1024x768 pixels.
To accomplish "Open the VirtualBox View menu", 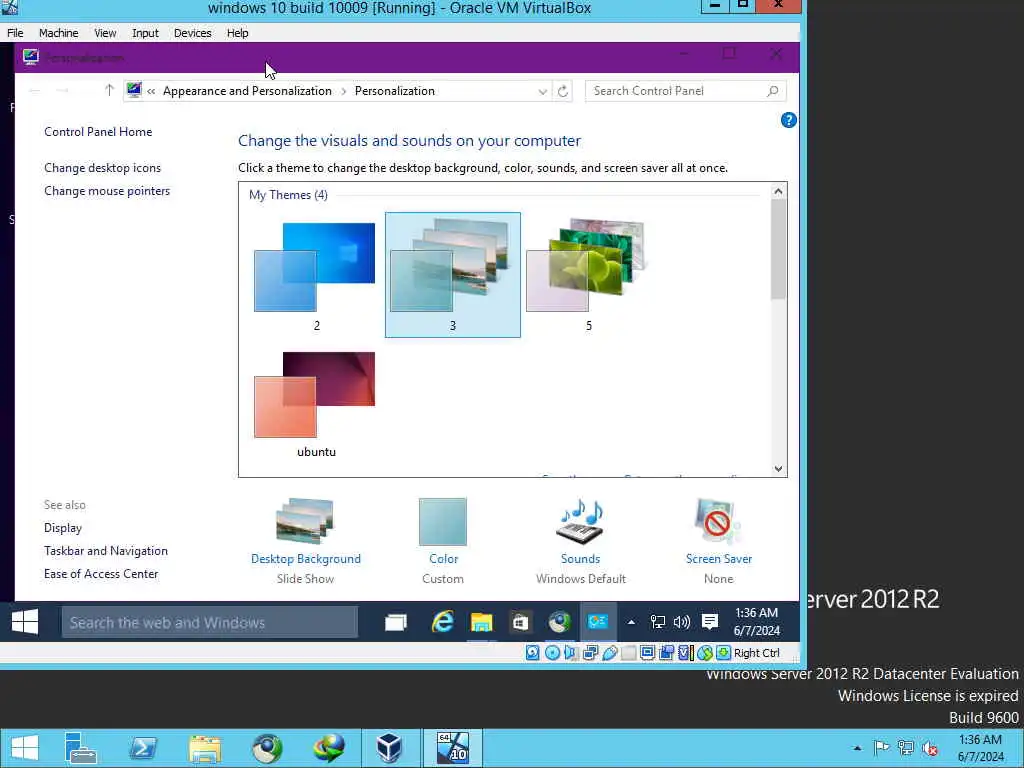I will pos(105,33).
